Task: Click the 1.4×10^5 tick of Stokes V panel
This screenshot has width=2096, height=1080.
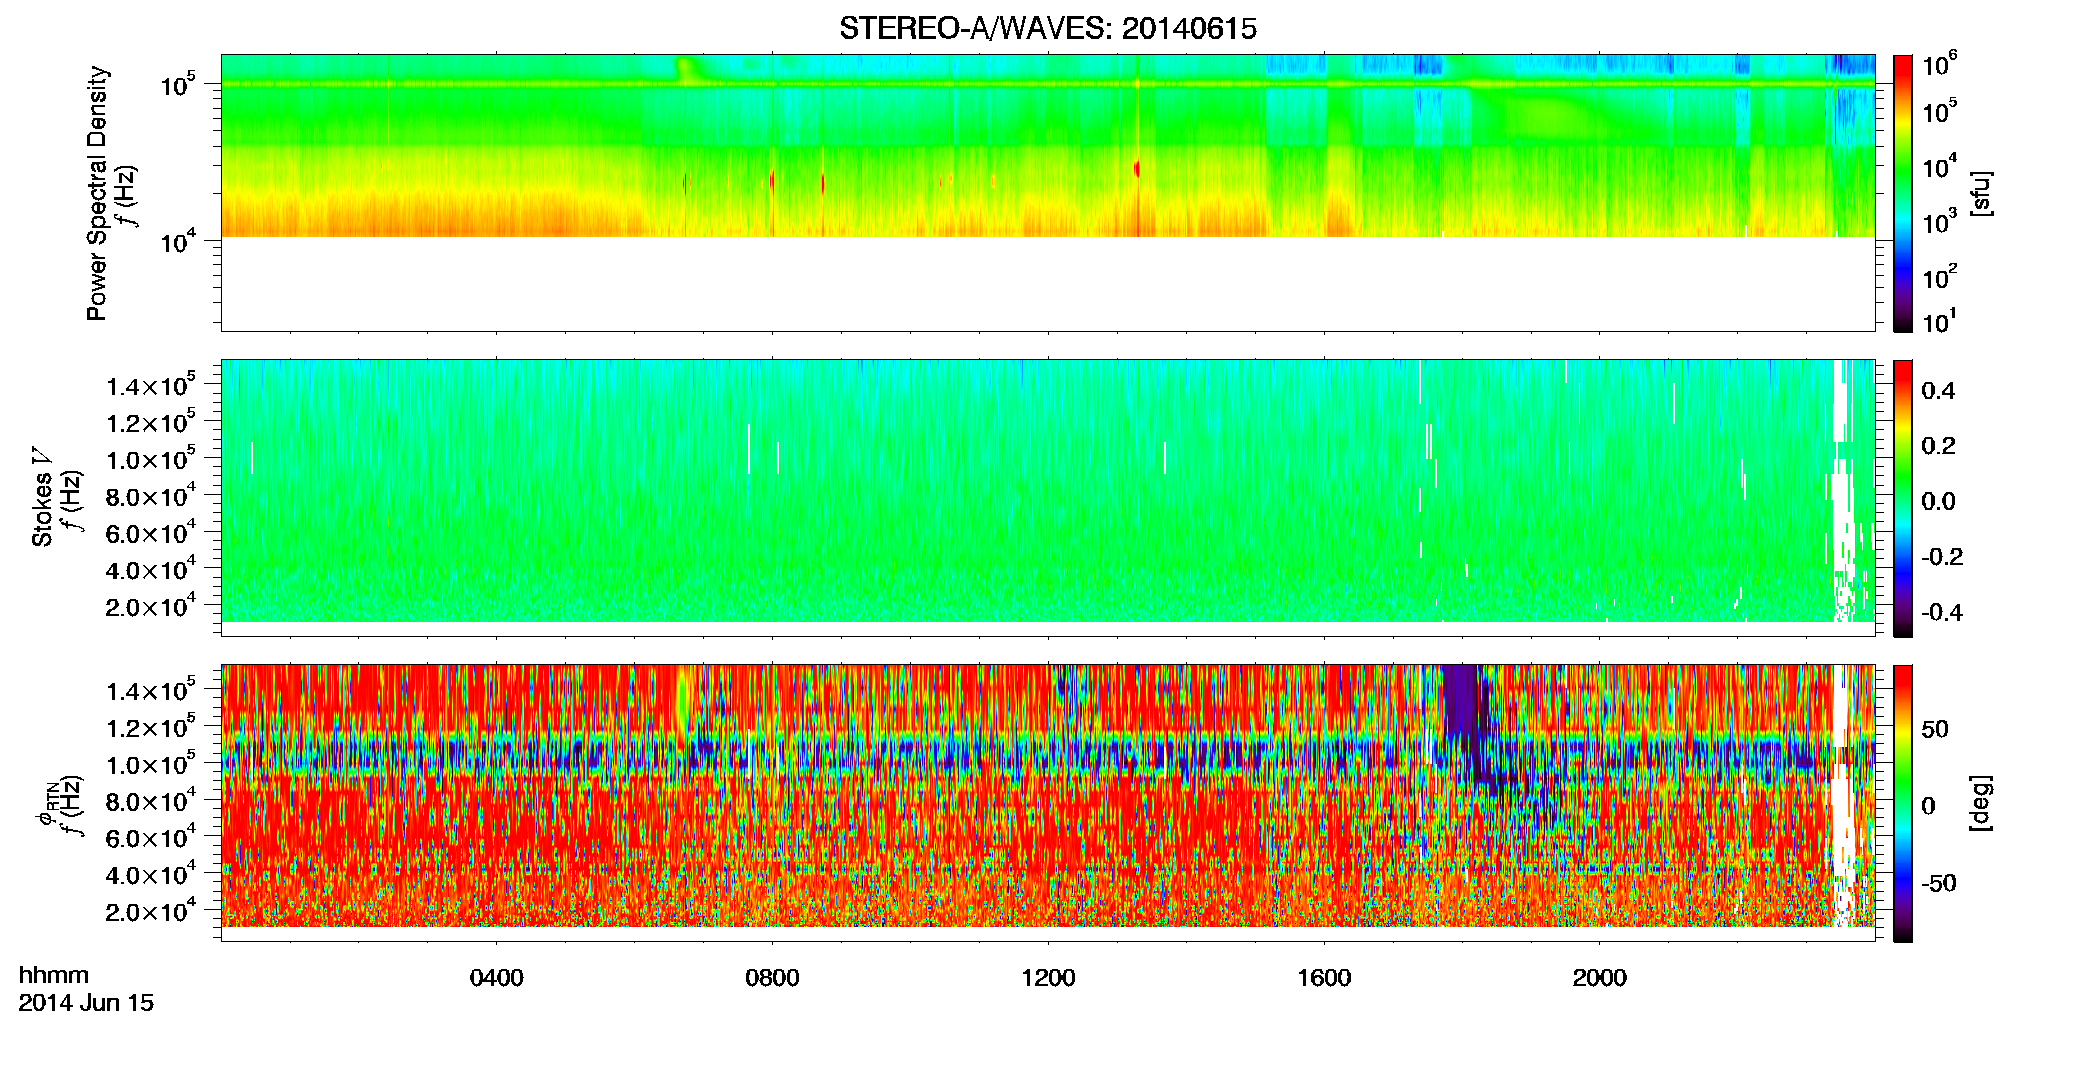Action: [152, 386]
